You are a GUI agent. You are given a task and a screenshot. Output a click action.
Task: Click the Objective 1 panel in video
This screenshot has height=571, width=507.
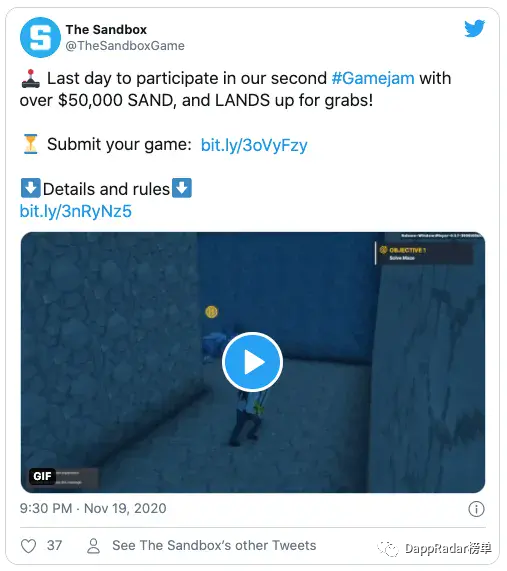pyautogui.click(x=424, y=253)
